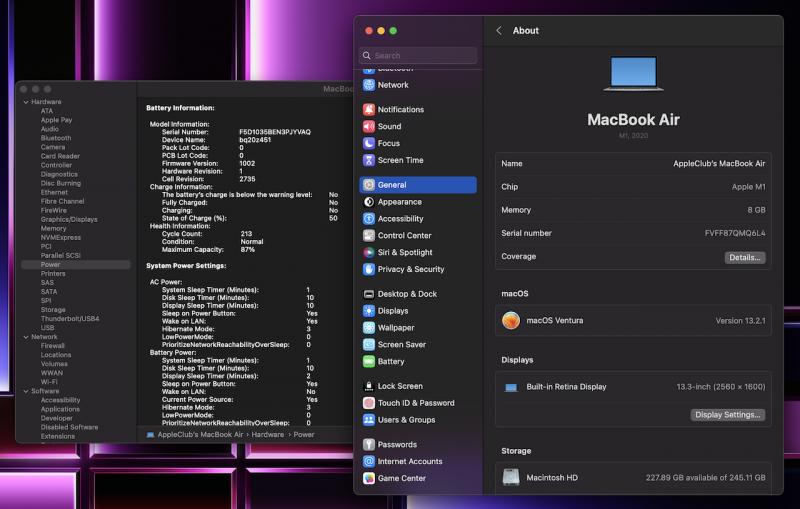Screen dimensions: 800x509
Task: Click the Name value AppleClub's MacBook Air
Action: coord(719,164)
